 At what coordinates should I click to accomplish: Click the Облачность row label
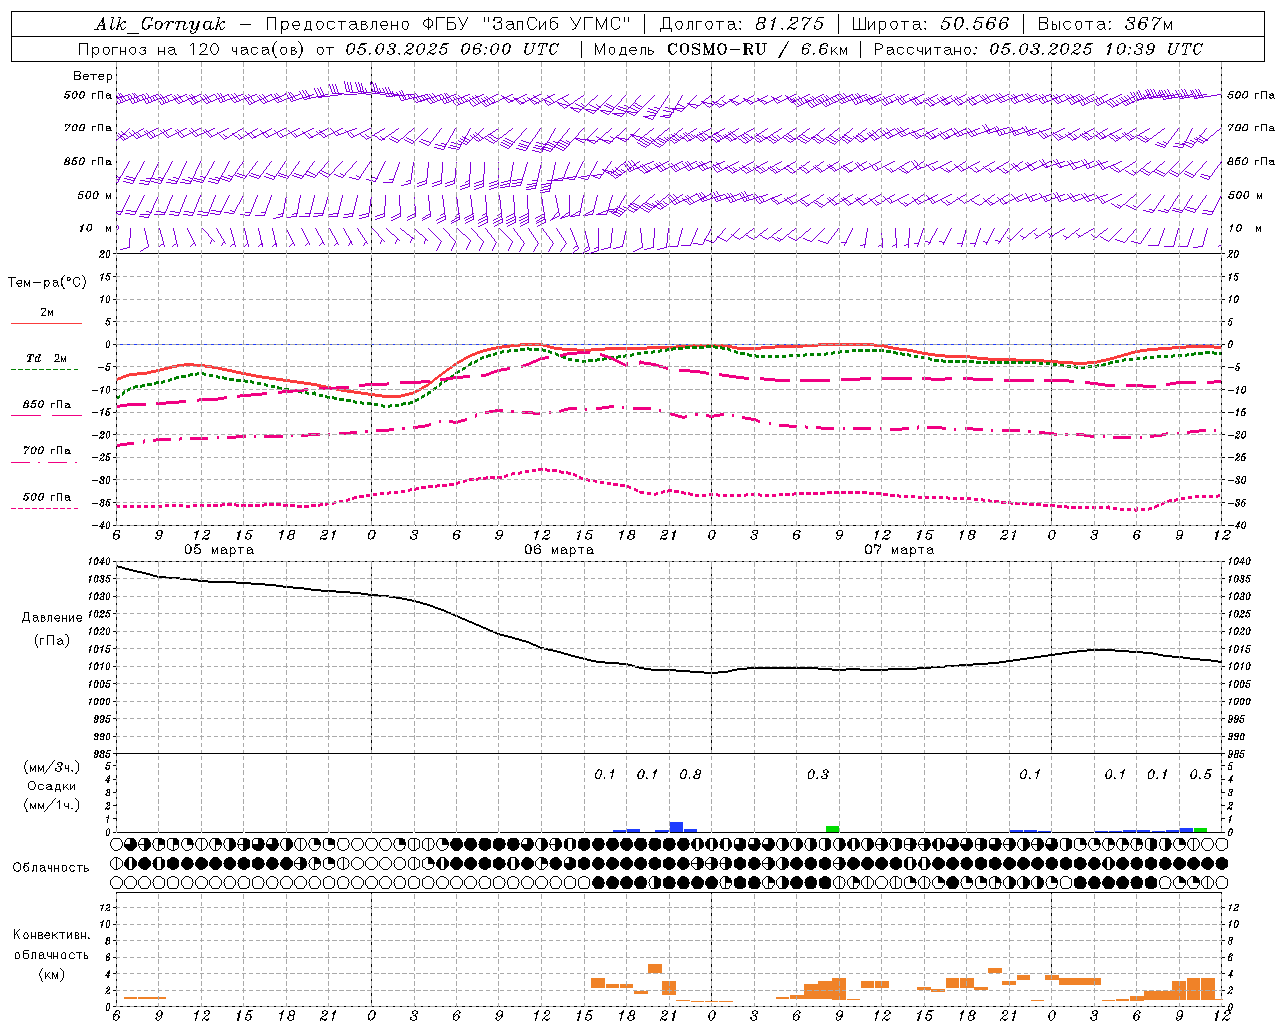pyautogui.click(x=51, y=868)
